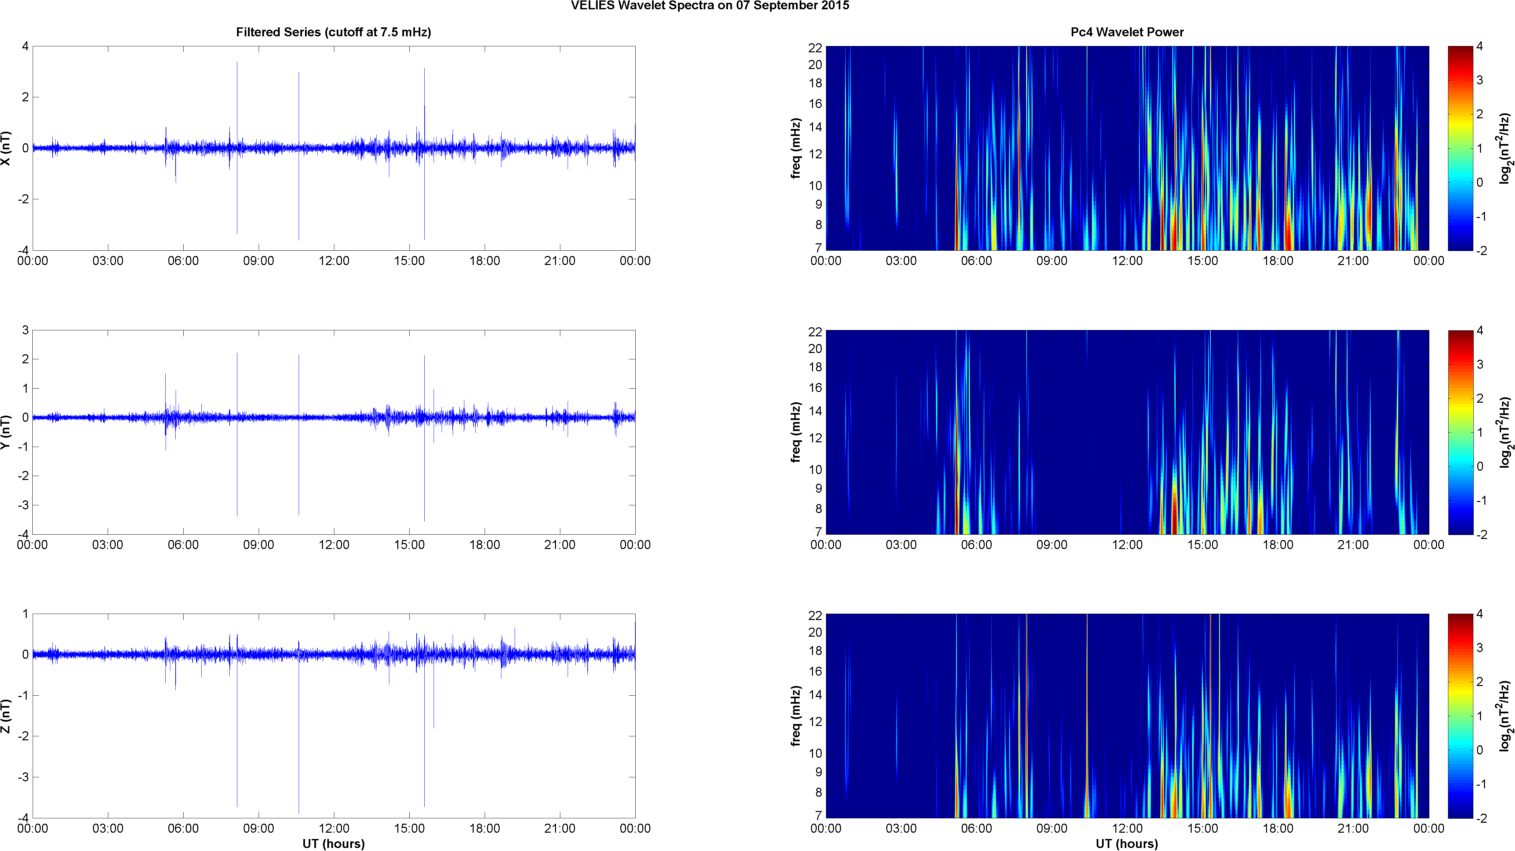Viewport: 1515px width, 851px height.
Task: Click the 'freq (mHz)' label of top spectrogram
Action: click(x=796, y=148)
